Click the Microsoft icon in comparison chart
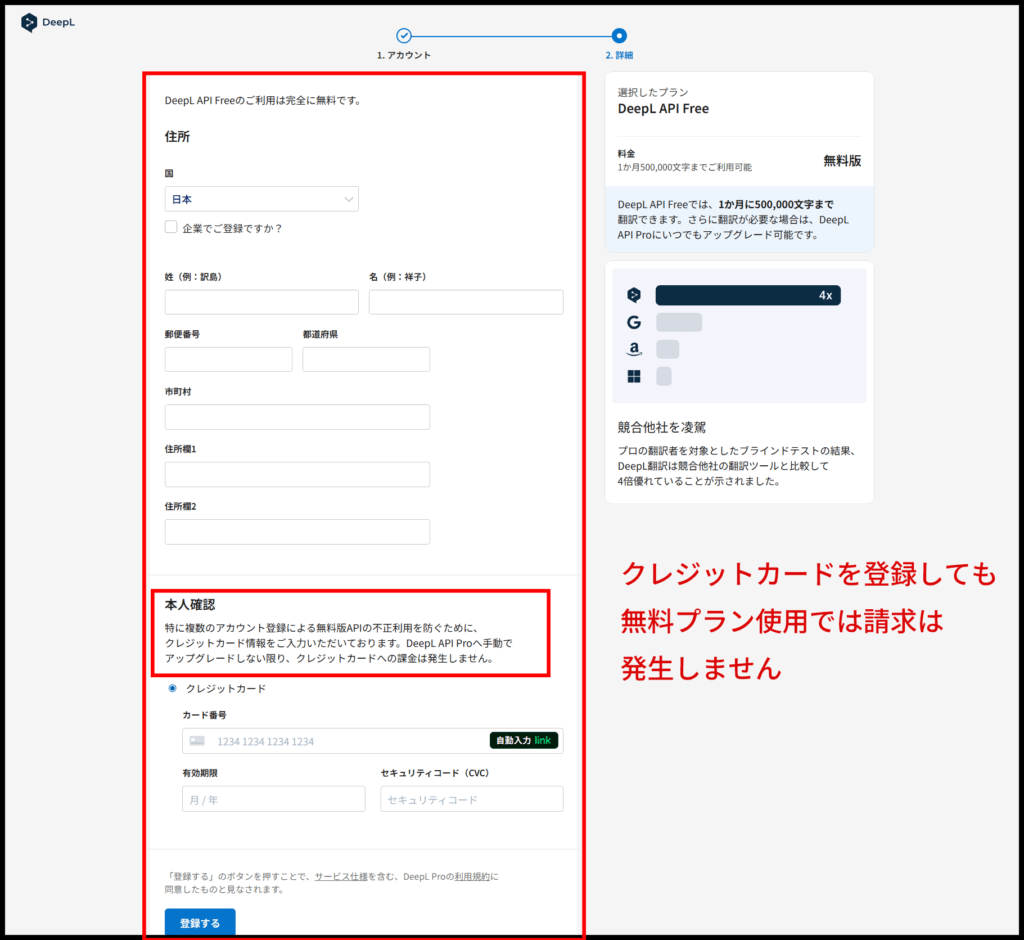 pos(633,376)
